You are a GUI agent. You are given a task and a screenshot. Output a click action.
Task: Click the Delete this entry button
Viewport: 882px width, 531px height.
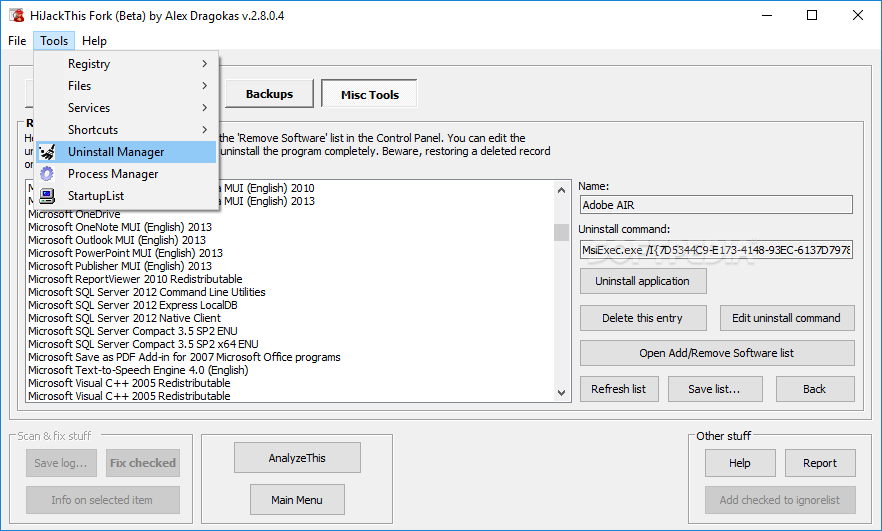coord(643,318)
